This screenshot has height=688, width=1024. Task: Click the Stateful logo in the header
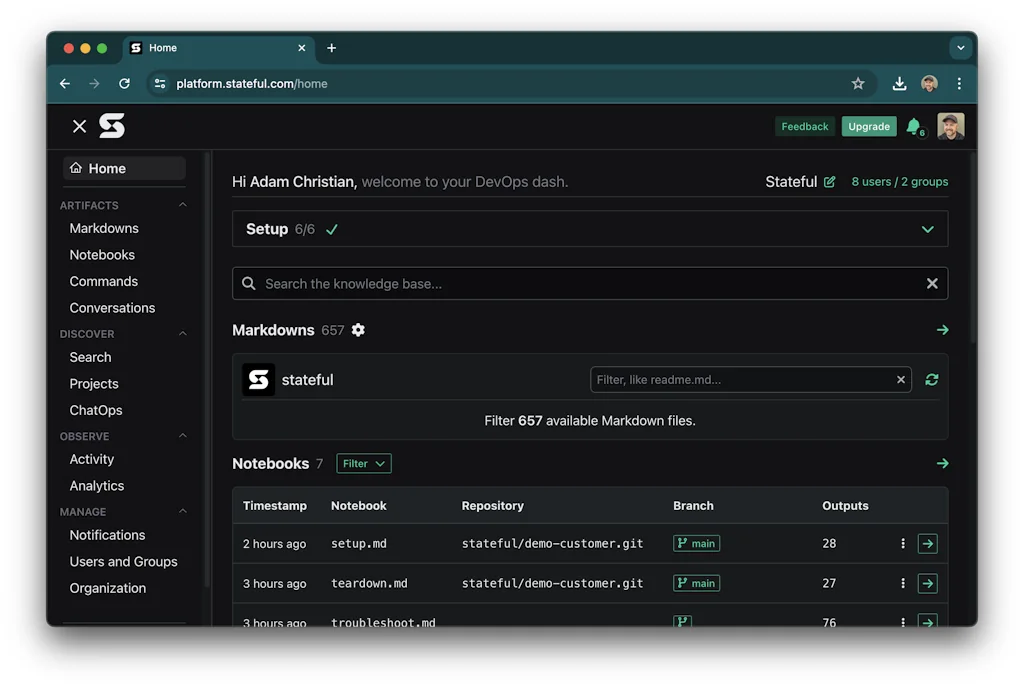[111, 126]
